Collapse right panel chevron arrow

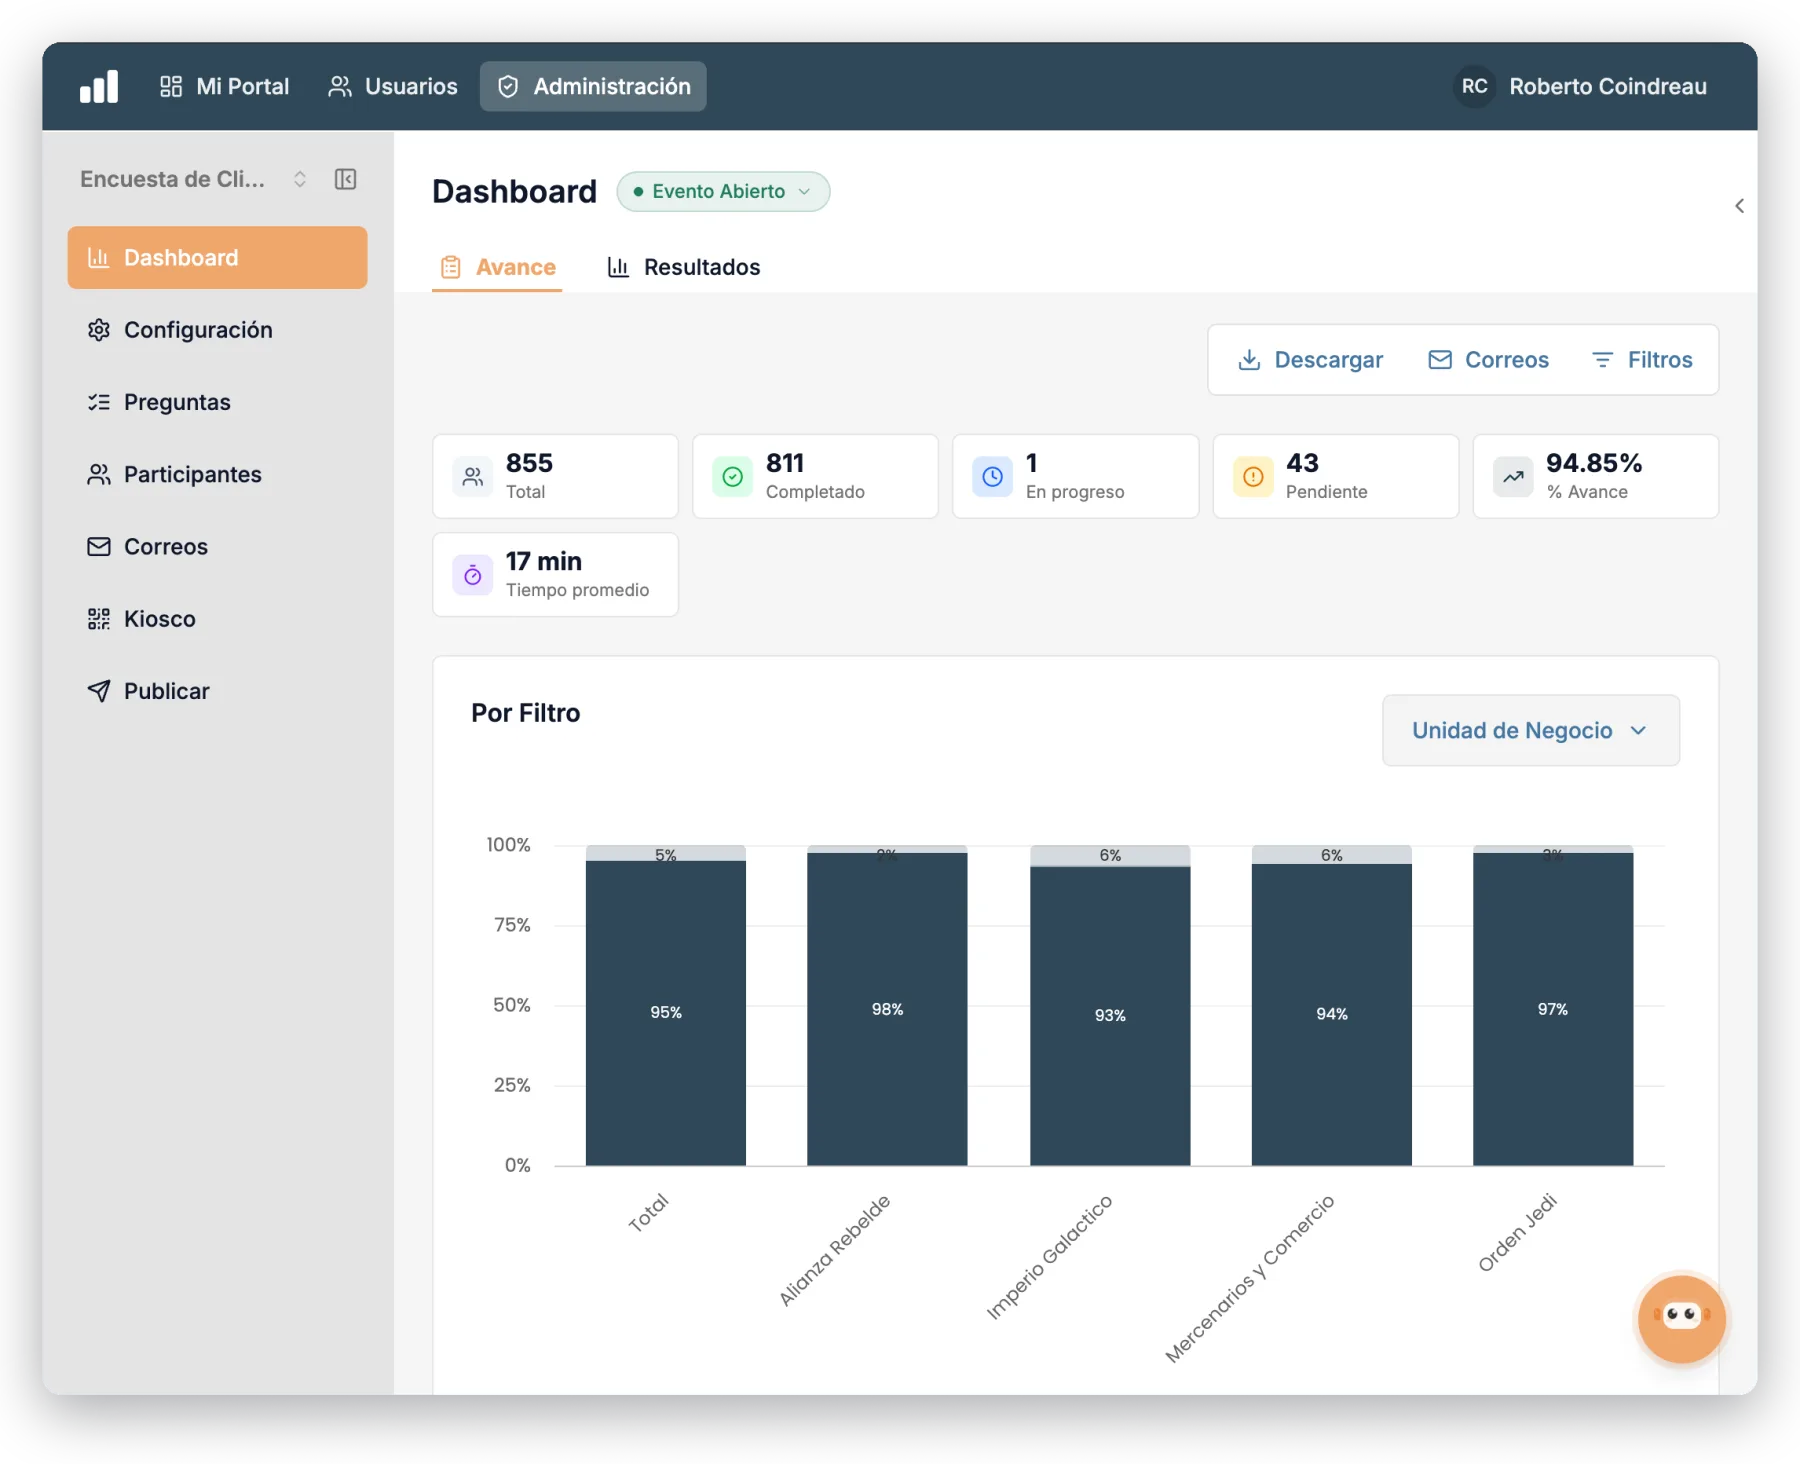coord(1739,206)
